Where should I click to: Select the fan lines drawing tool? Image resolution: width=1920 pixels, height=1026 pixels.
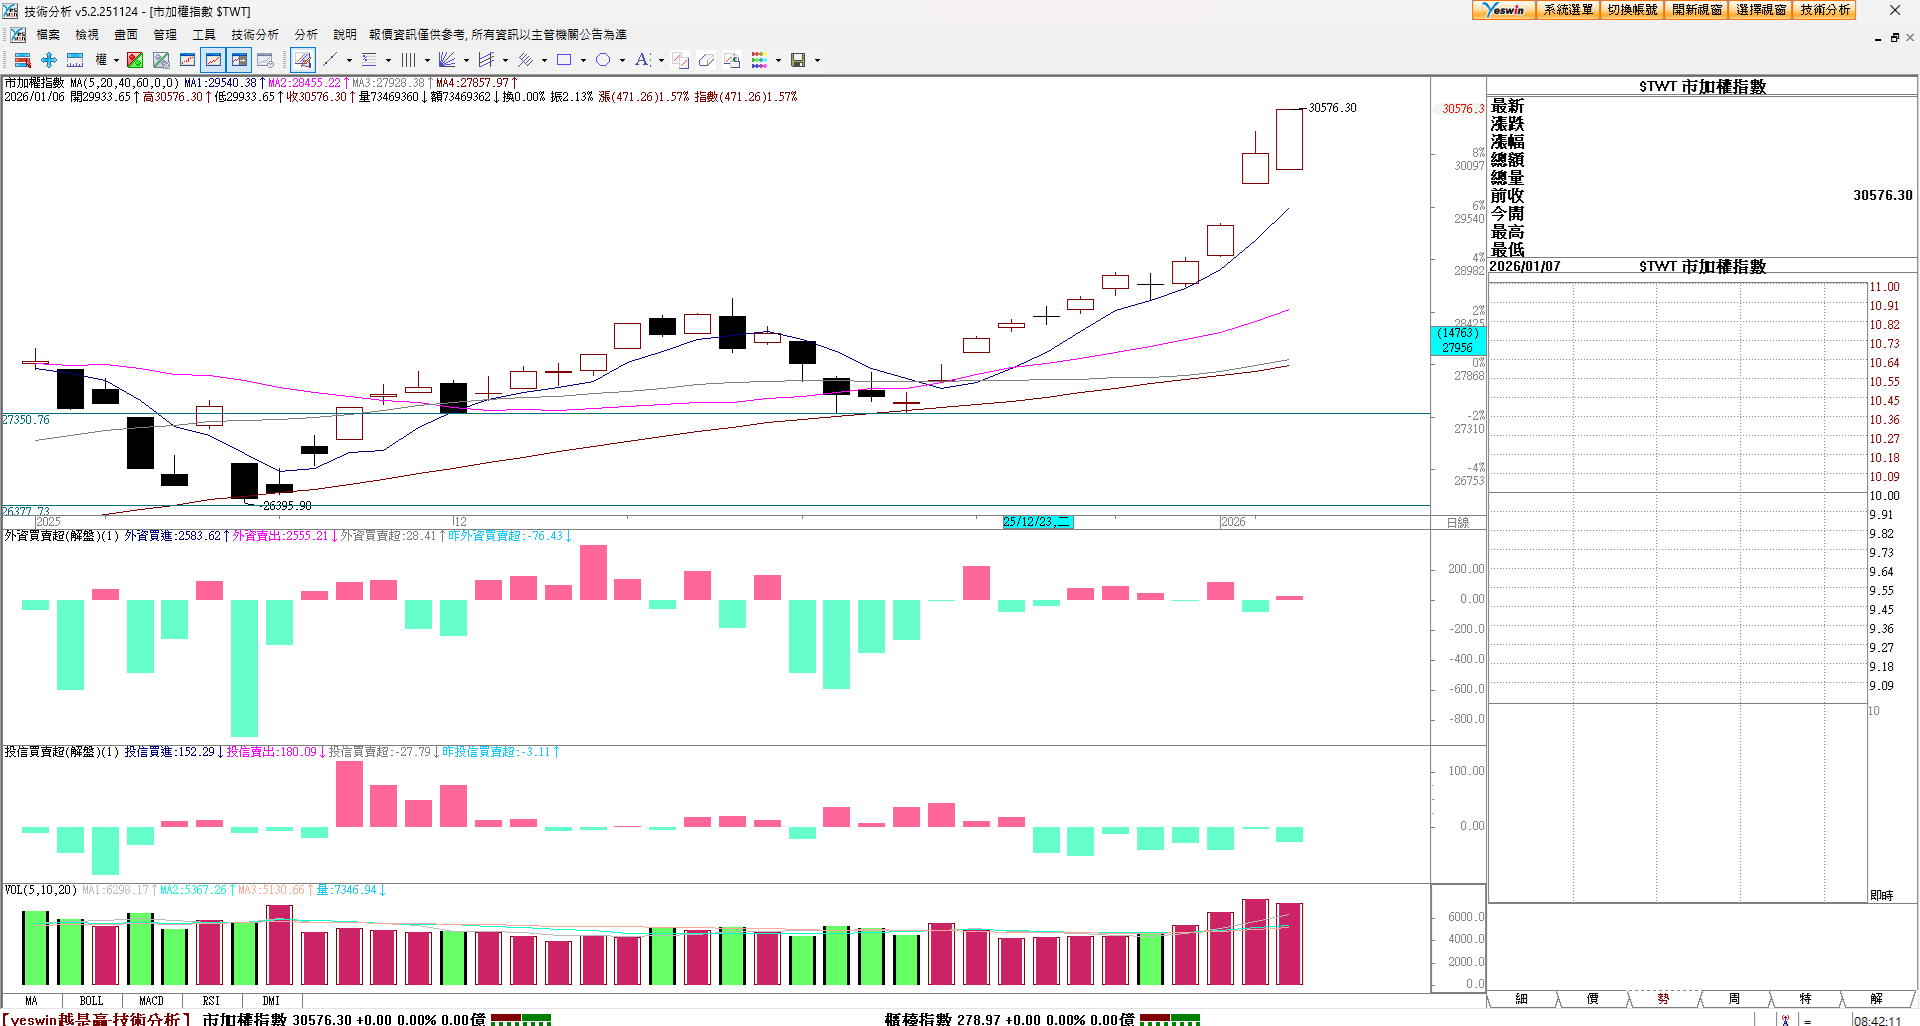tap(447, 60)
